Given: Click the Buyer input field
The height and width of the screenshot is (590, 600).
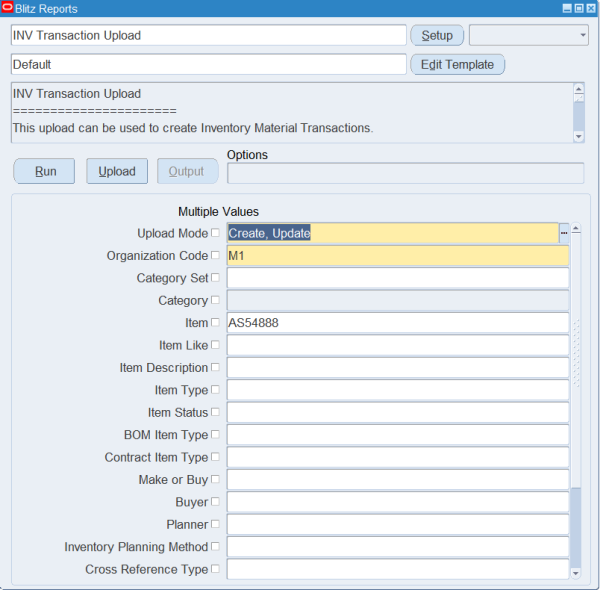Looking at the screenshot, I should pos(398,502).
